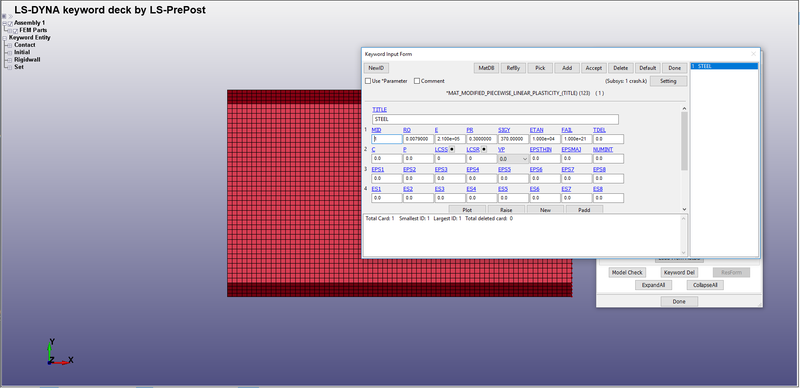The height and width of the screenshot is (388, 800).
Task: Click NewID button
Action: coord(376,68)
